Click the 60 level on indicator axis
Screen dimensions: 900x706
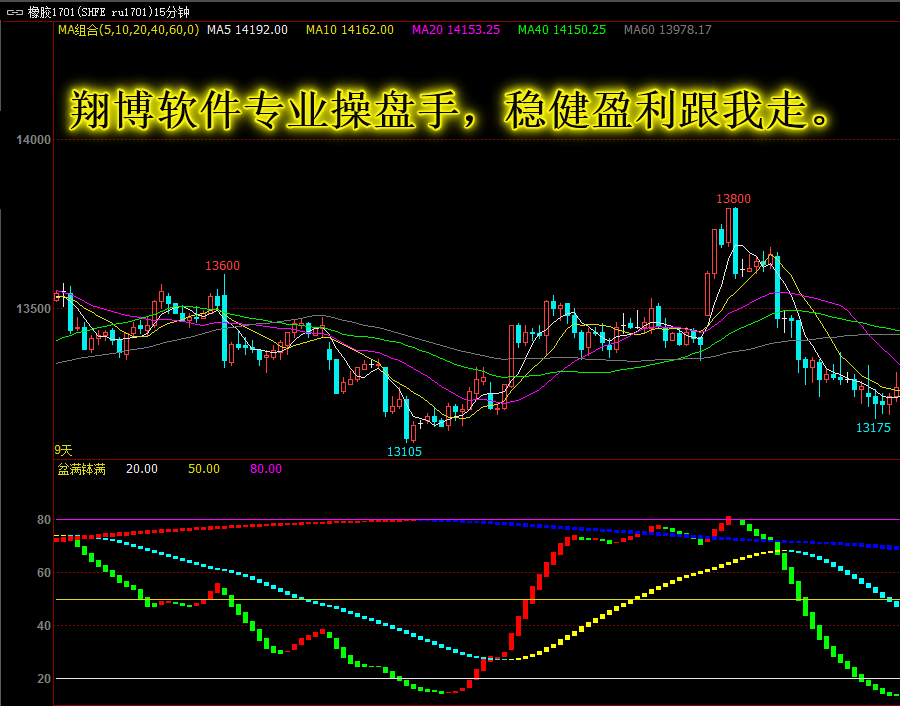click(x=44, y=573)
